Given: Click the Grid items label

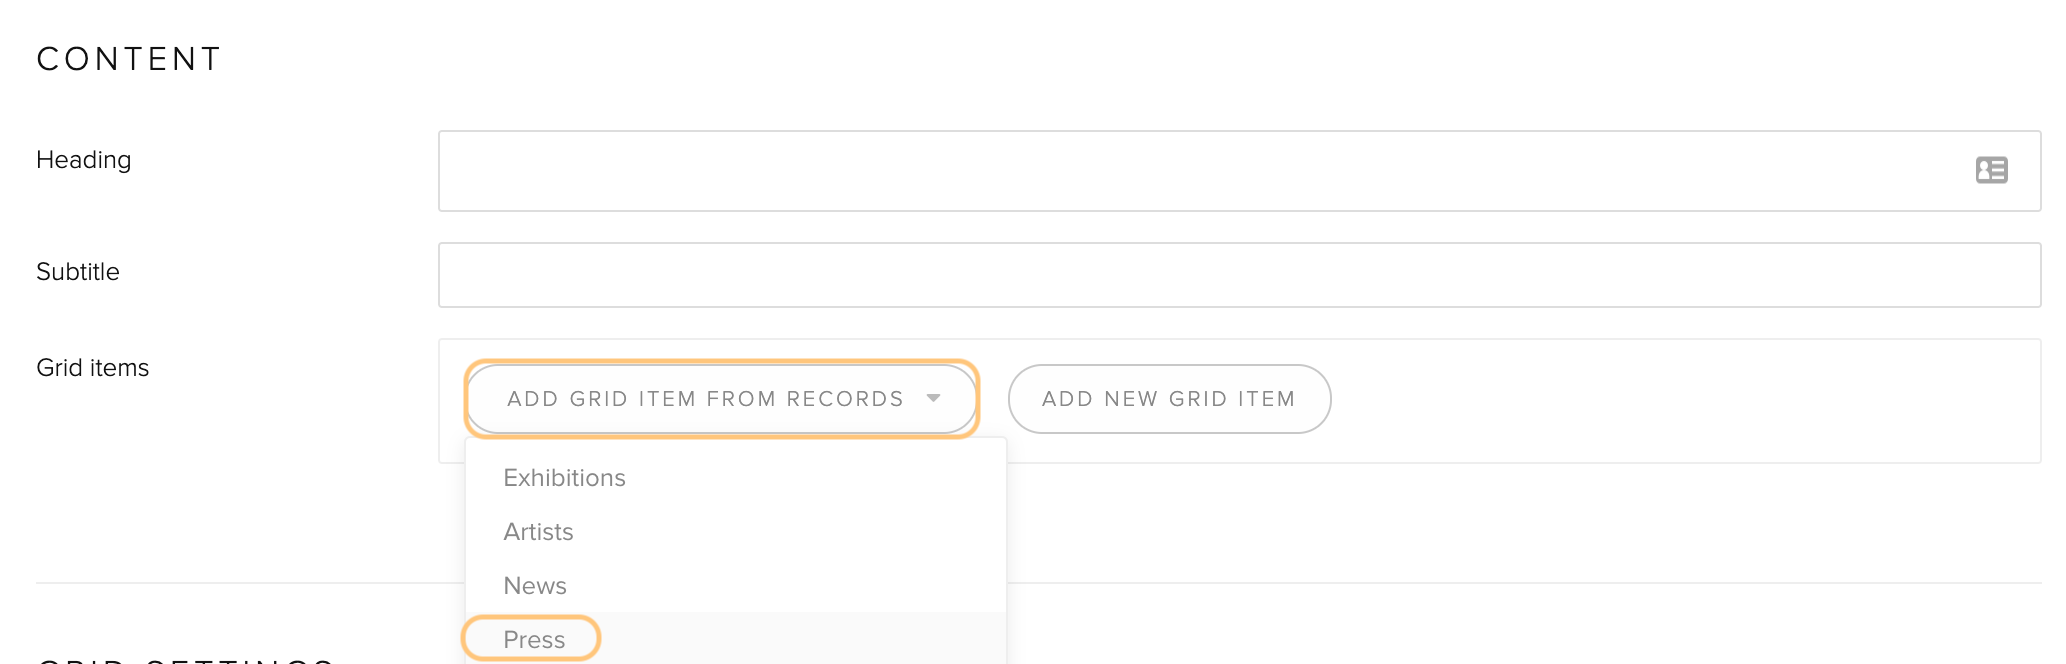Looking at the screenshot, I should point(92,368).
